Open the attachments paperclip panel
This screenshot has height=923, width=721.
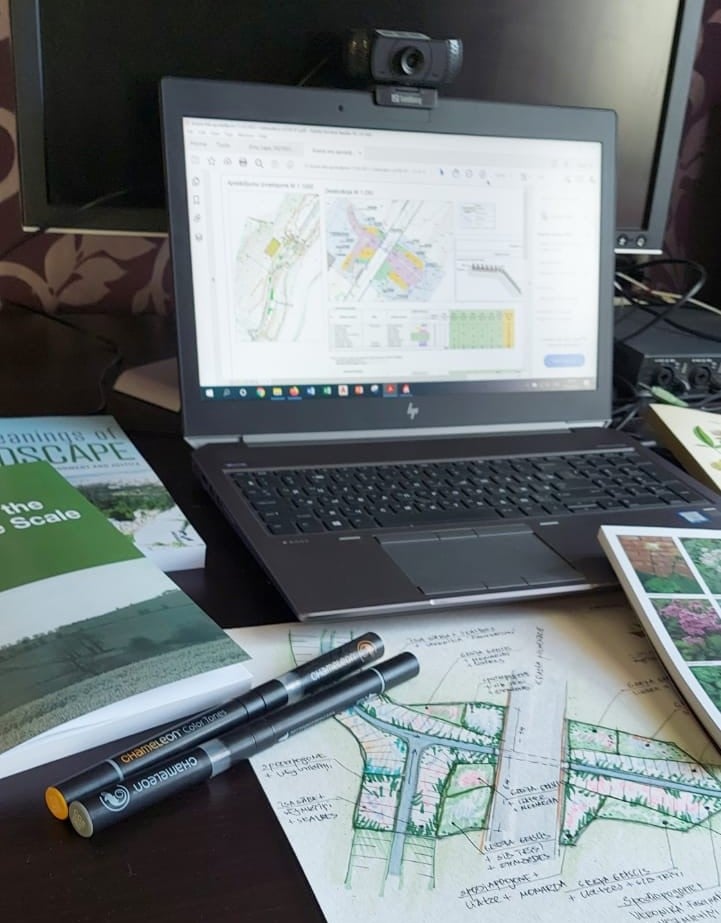pos(198,237)
